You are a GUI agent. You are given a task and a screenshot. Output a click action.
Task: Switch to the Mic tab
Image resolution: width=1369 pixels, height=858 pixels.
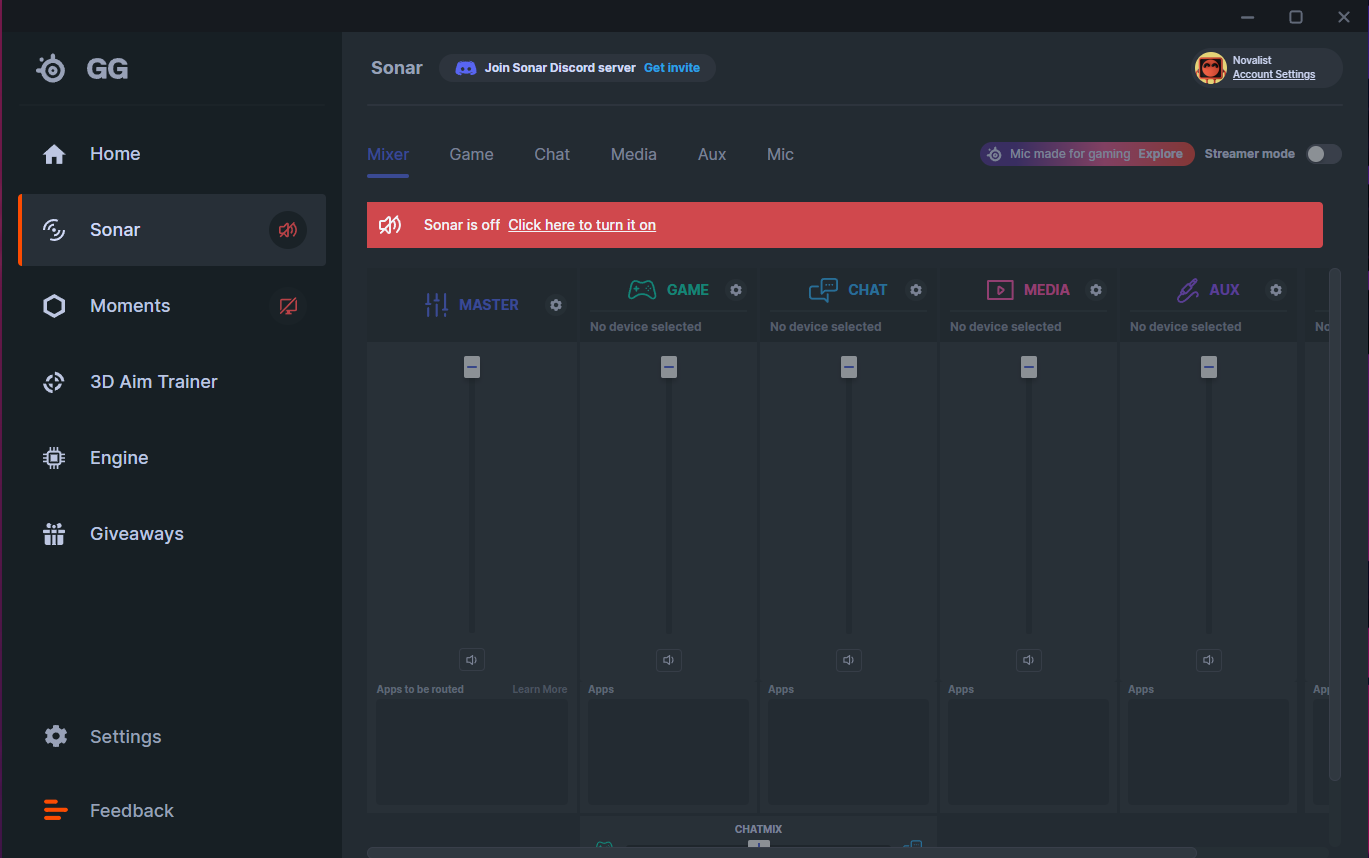(780, 155)
